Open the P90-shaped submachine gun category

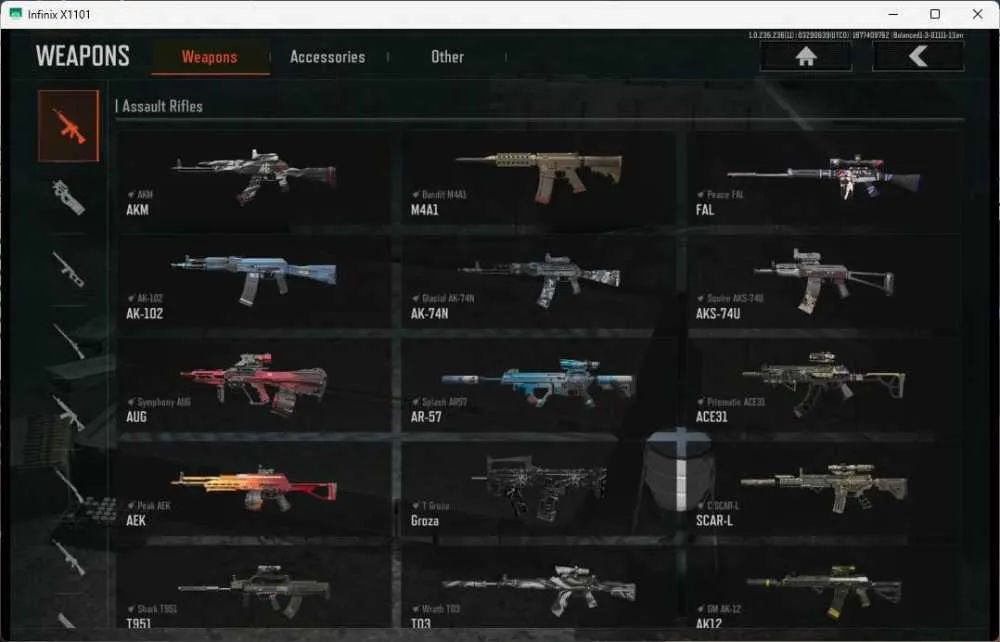pos(68,197)
